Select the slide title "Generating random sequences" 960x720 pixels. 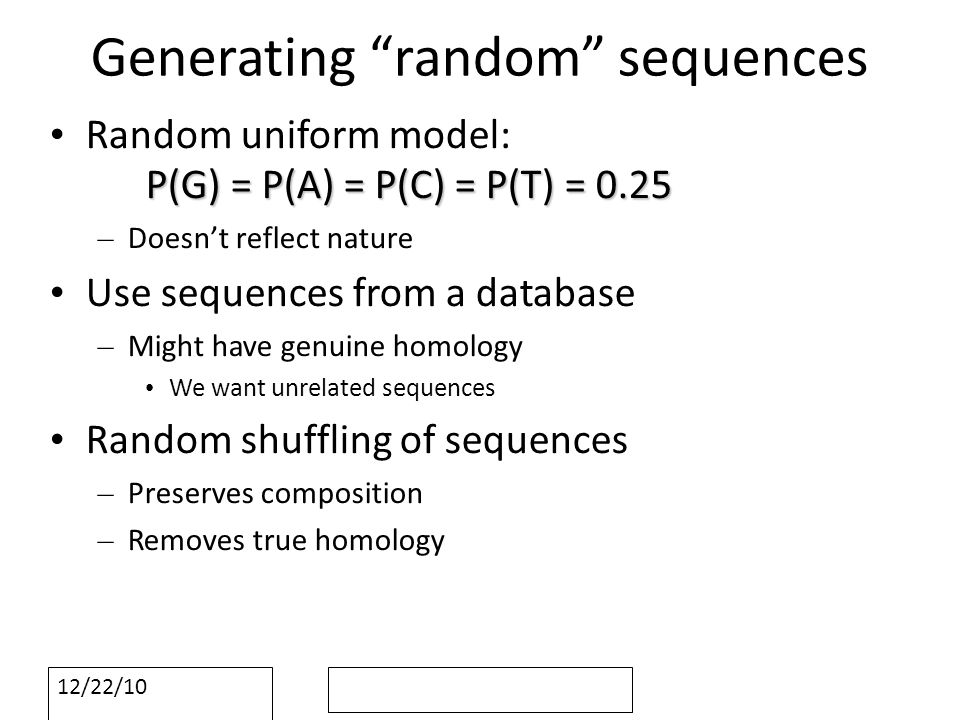pyautogui.click(x=479, y=58)
